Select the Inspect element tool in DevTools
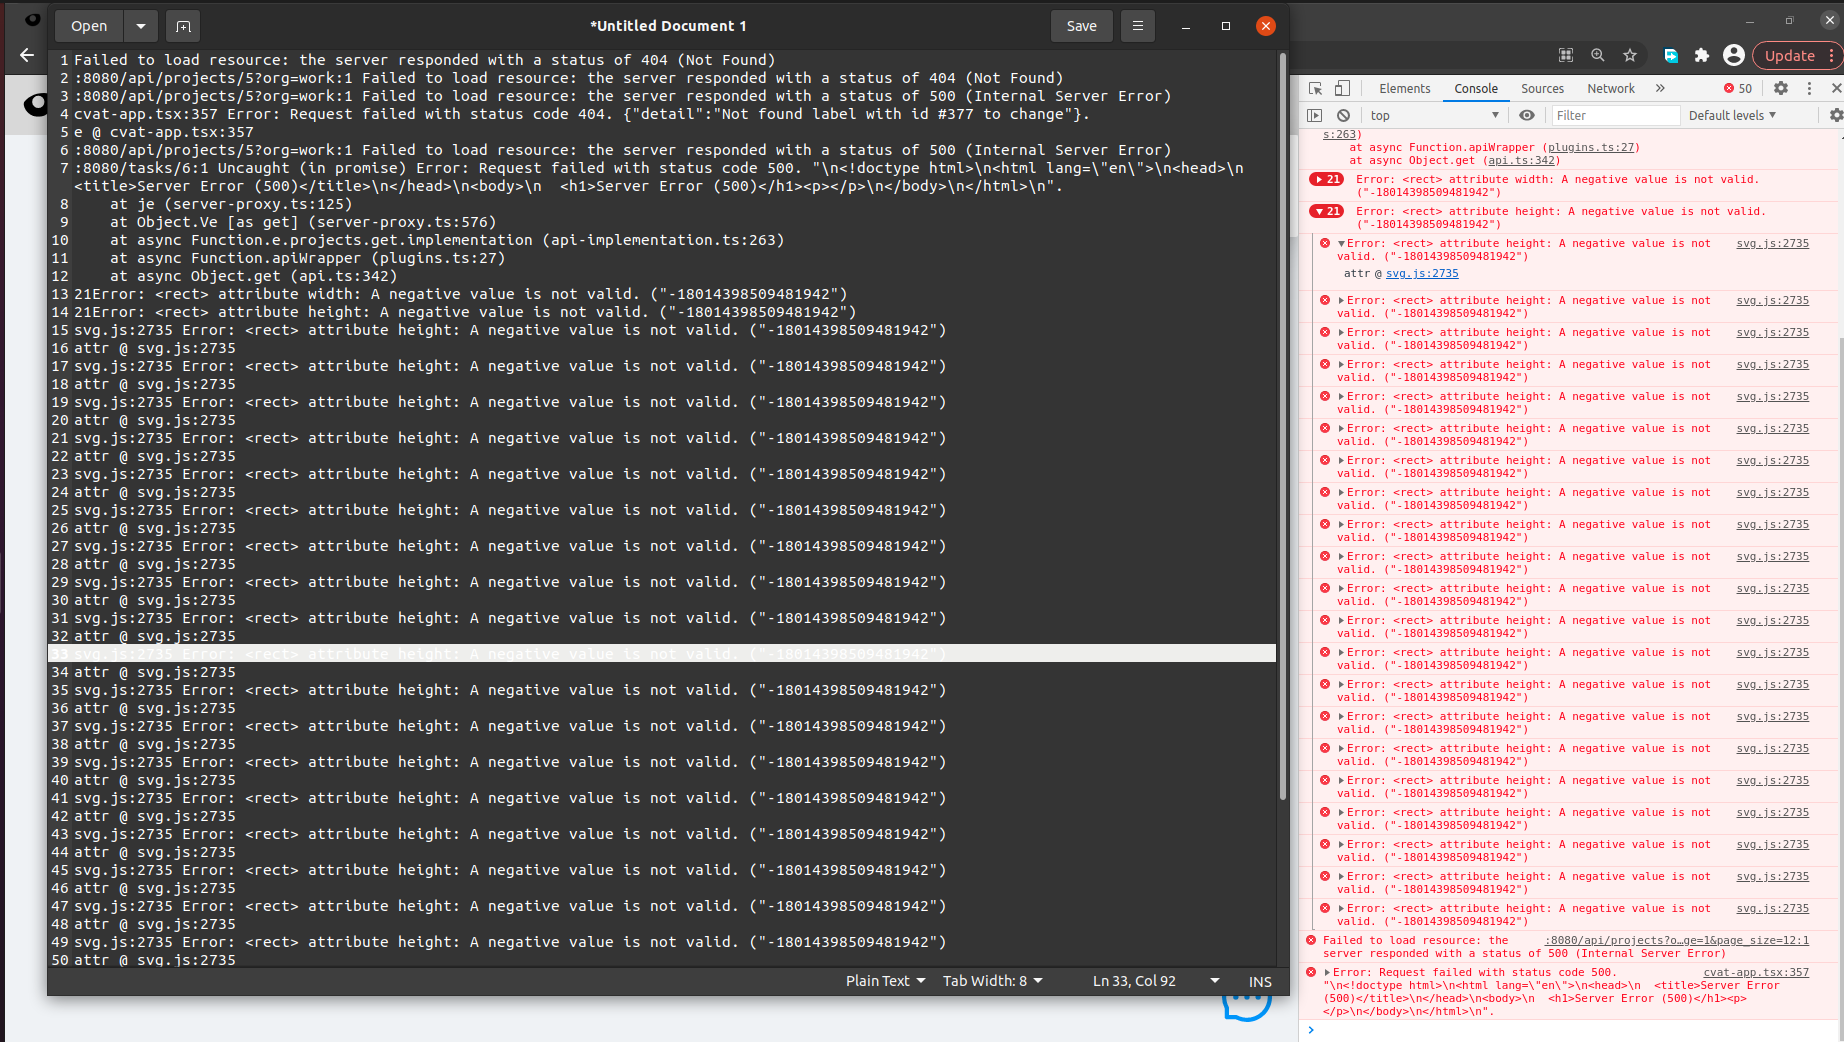The image size is (1844, 1042). 1314,88
